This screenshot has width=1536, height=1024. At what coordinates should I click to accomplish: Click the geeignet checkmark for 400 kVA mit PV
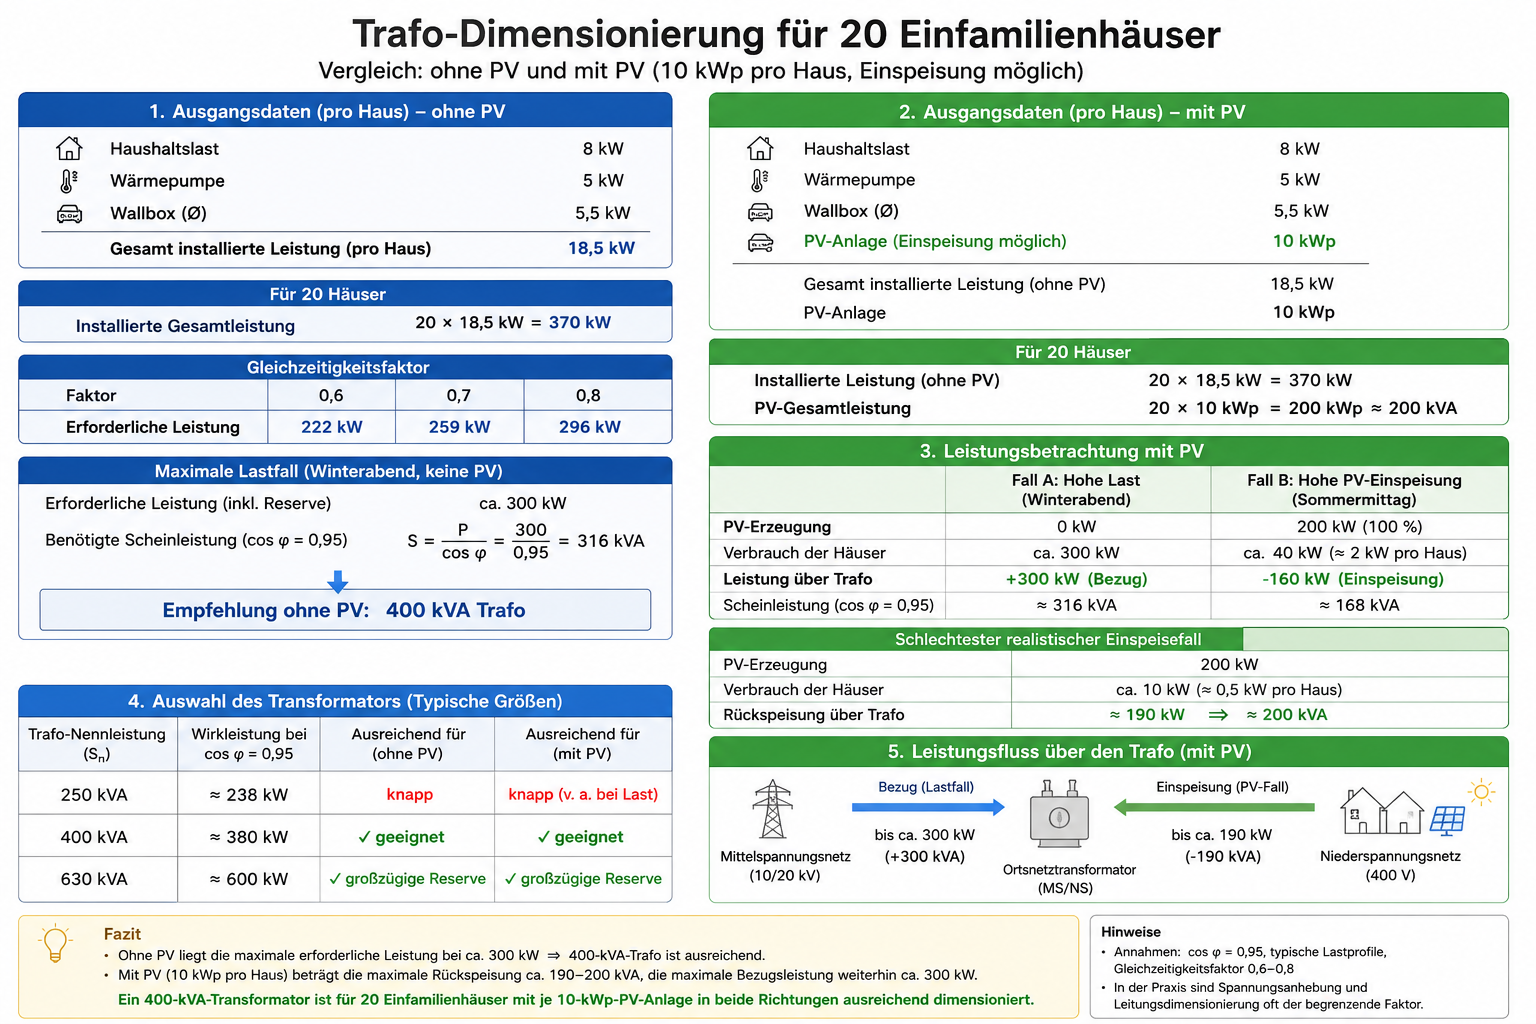544,838
